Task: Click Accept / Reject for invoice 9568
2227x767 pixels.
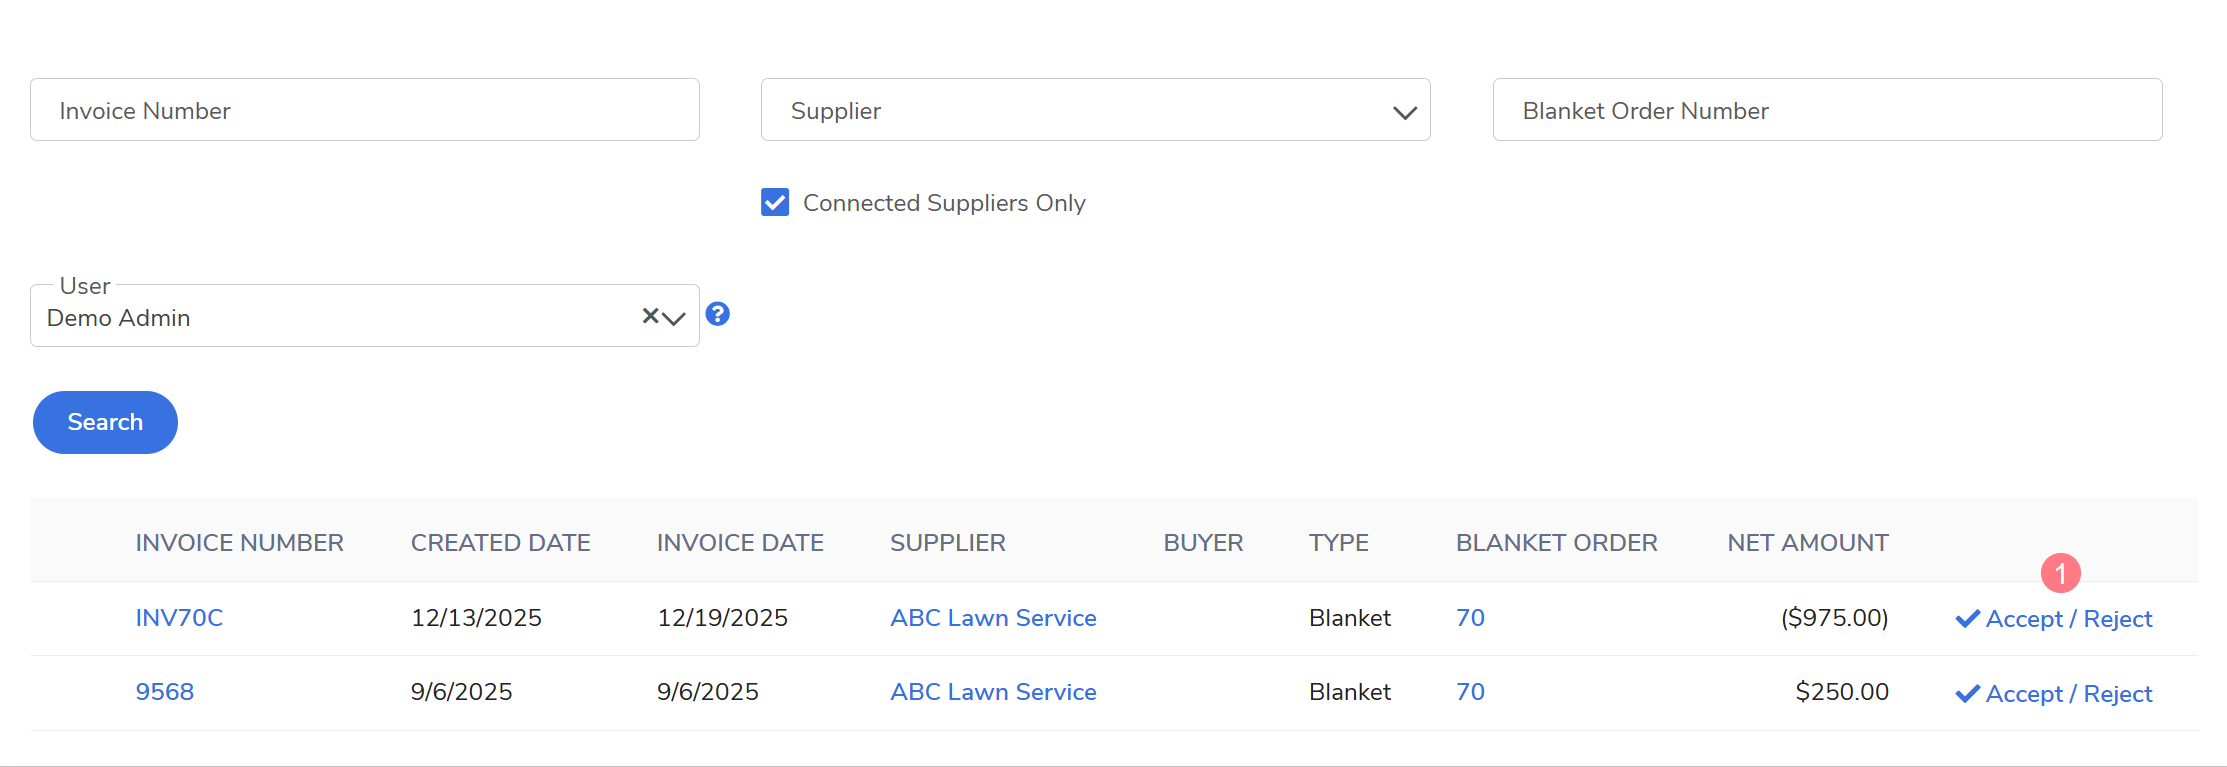Action: pos(2068,694)
